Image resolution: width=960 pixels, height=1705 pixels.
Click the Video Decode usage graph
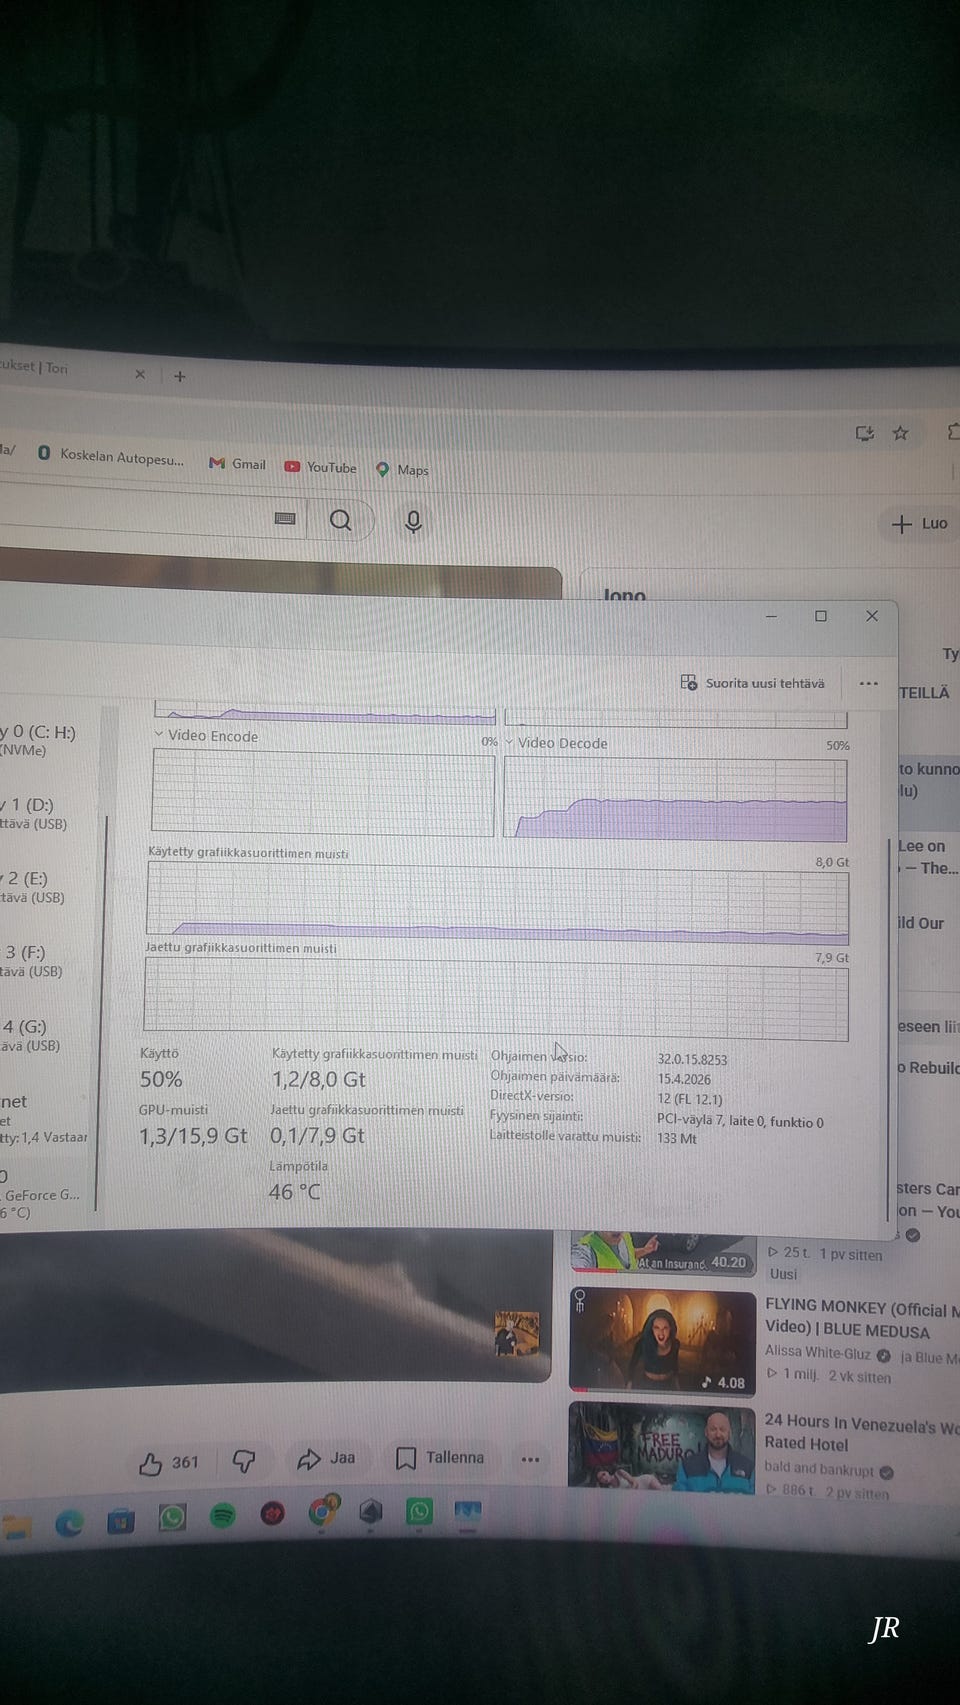(676, 799)
